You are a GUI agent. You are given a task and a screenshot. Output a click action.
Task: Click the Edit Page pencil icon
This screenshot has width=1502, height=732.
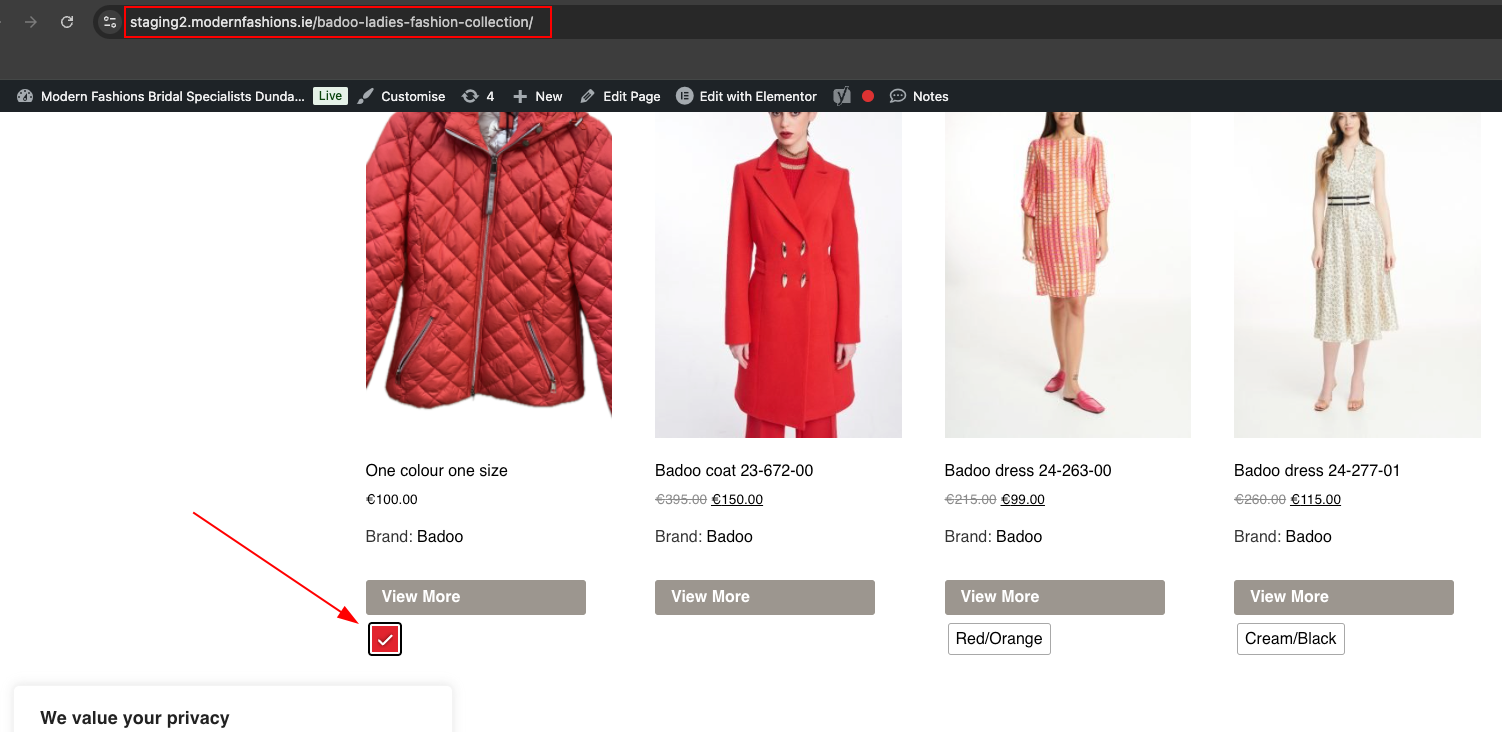coord(588,96)
